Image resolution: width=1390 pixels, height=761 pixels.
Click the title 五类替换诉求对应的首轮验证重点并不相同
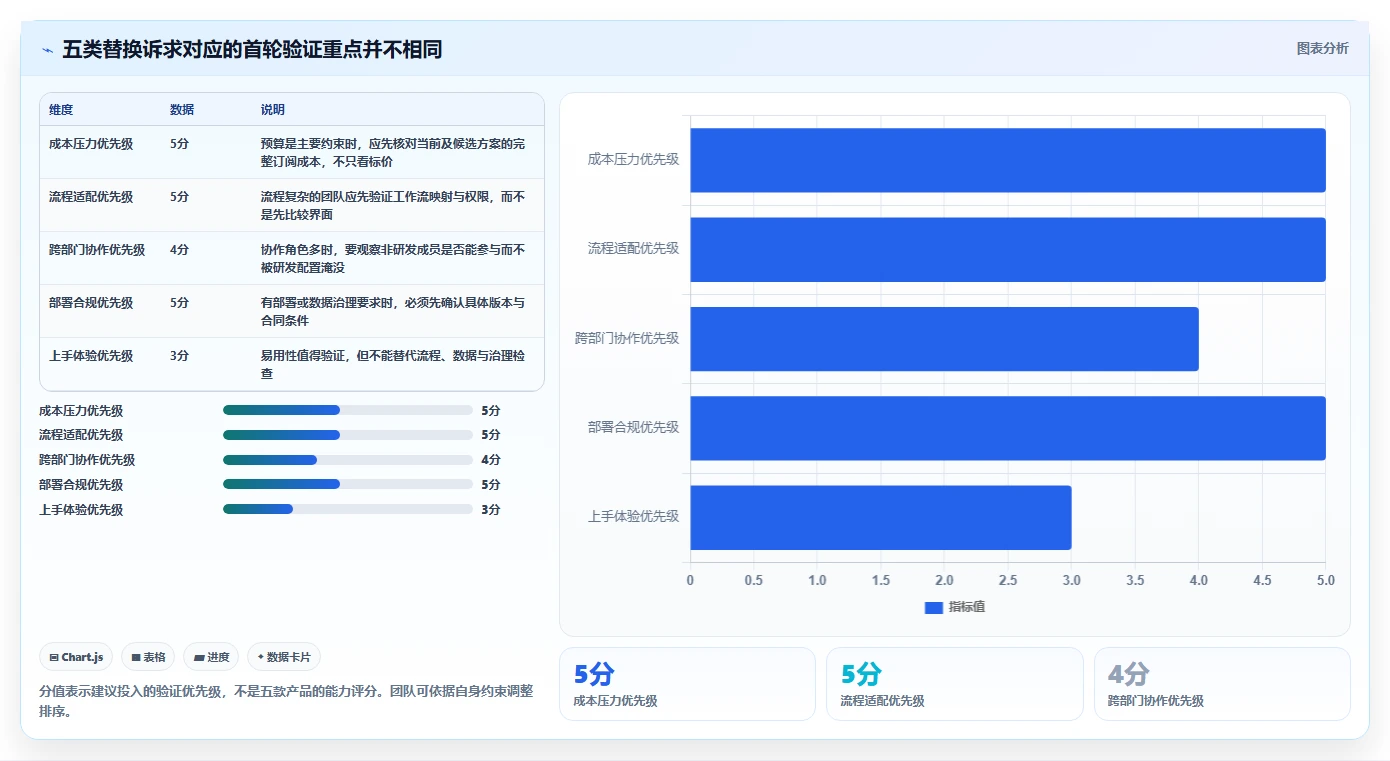click(252, 49)
